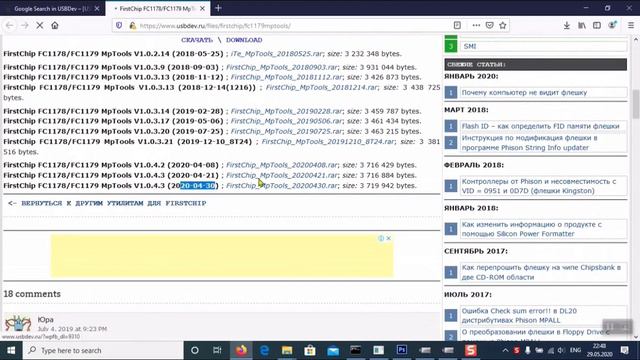Viewport: 640px width, 360px height.
Task: Open the Firefox Downloads arrow icon
Action: [x=567, y=25]
